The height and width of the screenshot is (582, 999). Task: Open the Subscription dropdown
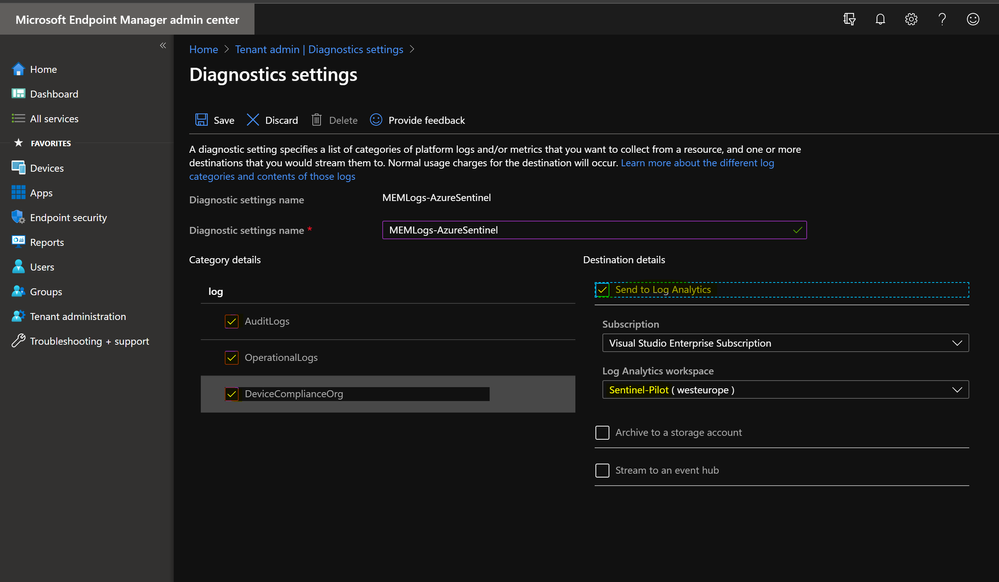click(785, 343)
